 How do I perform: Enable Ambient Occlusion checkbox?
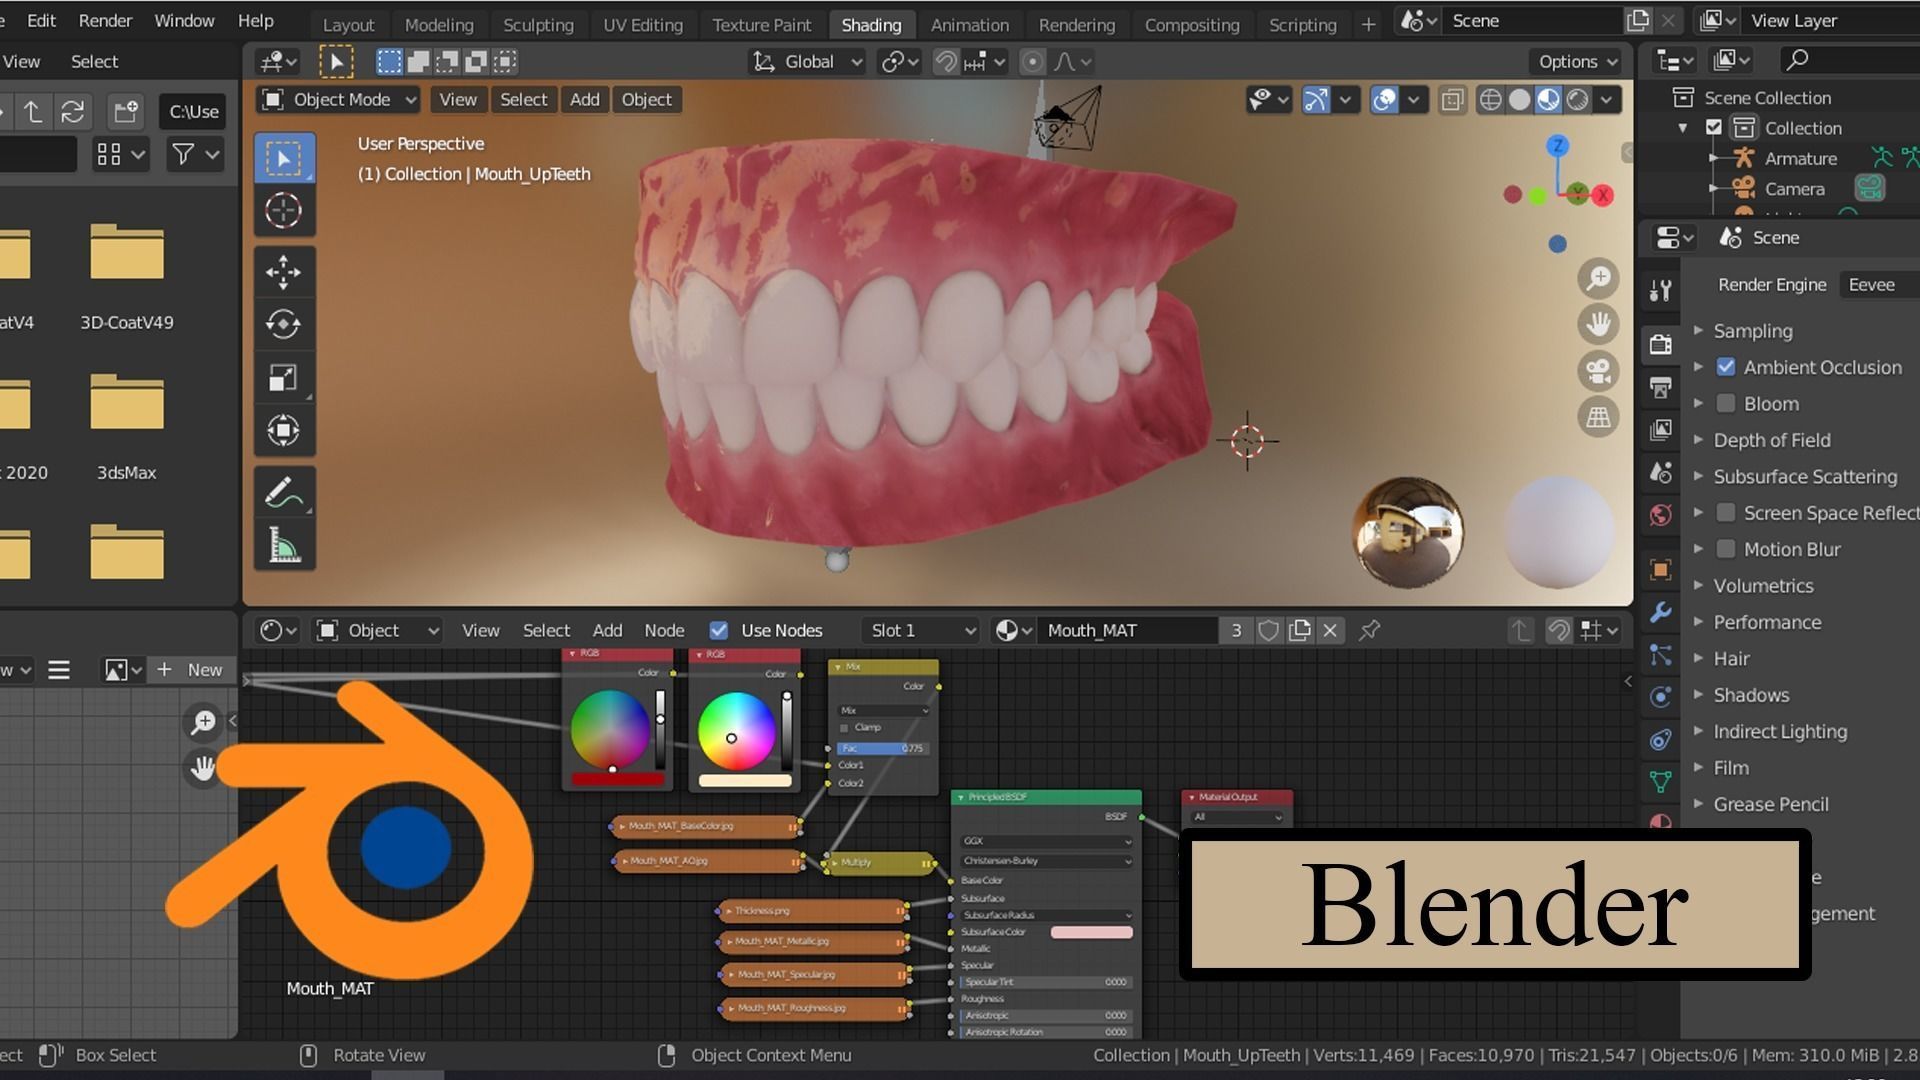pyautogui.click(x=1726, y=367)
